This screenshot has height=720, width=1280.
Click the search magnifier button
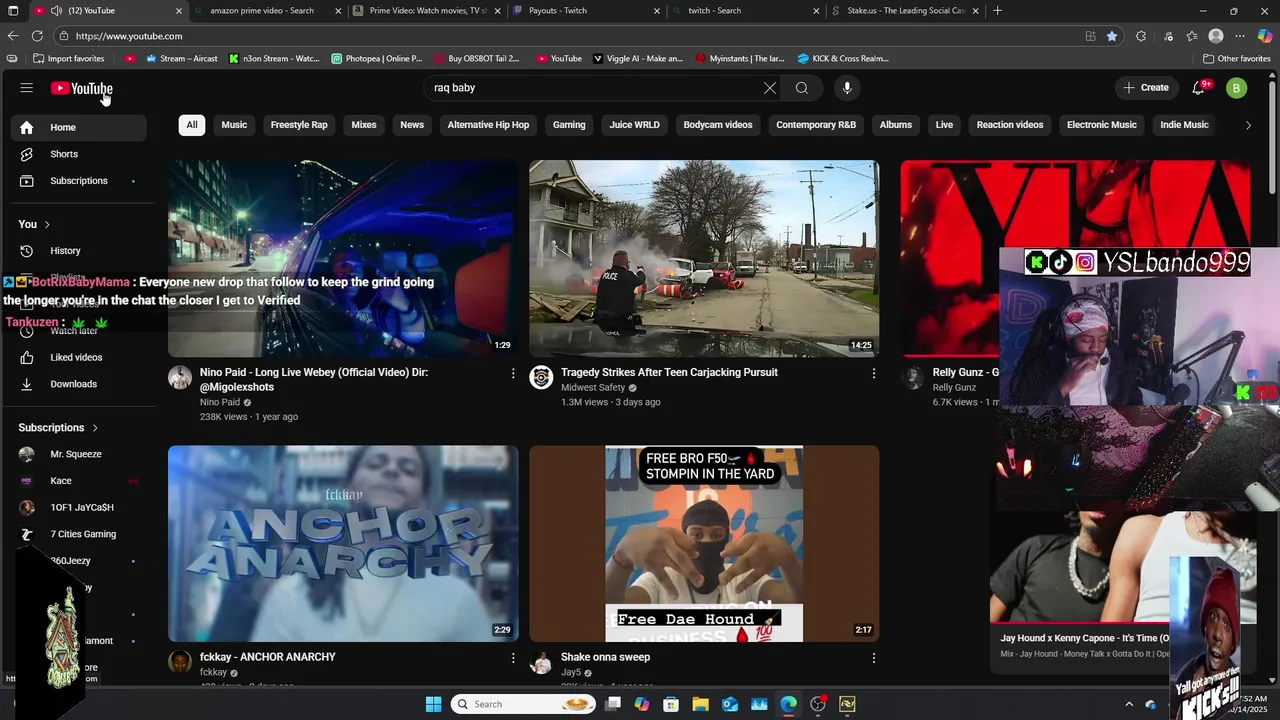point(802,88)
